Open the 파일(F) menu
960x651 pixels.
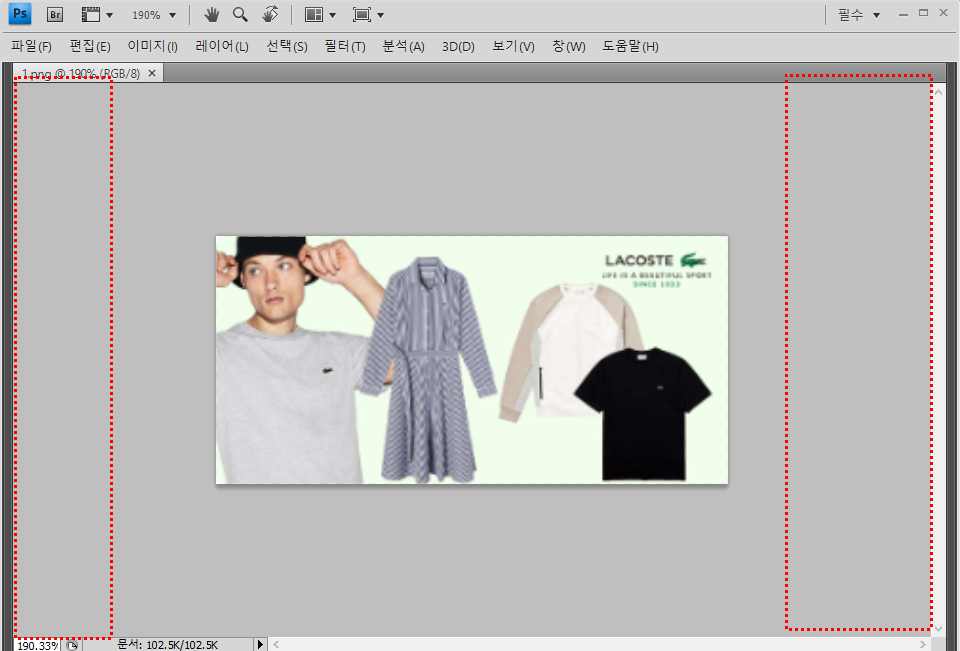point(31,47)
